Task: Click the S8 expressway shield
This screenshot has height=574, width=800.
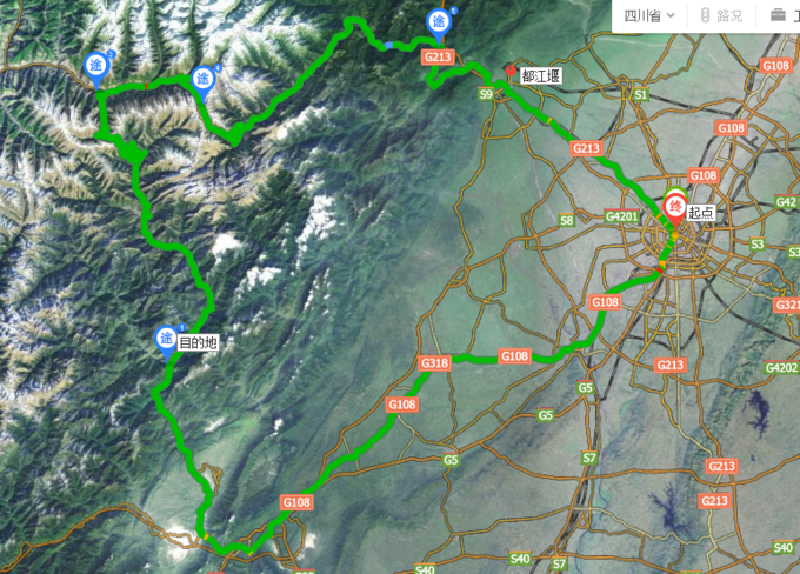Action: (x=566, y=220)
